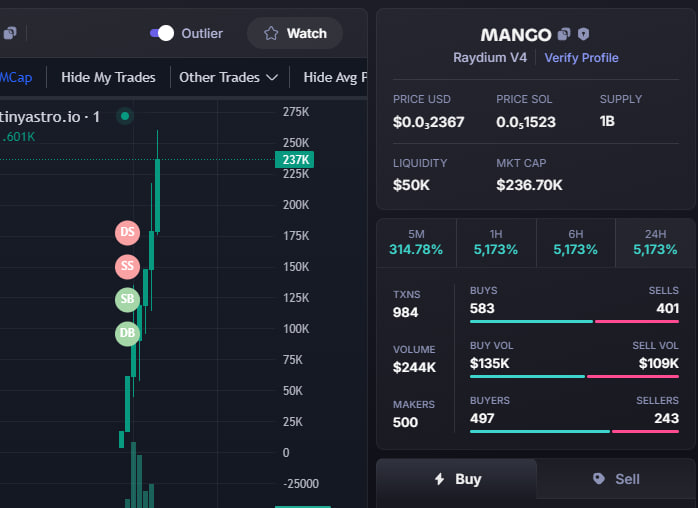Toggle the Outlier switch

point(162,33)
